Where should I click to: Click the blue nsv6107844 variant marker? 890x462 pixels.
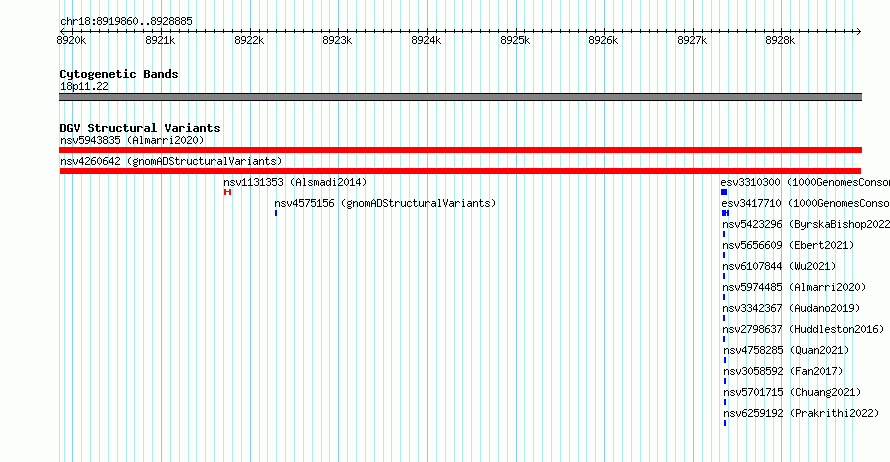pyautogui.click(x=724, y=276)
